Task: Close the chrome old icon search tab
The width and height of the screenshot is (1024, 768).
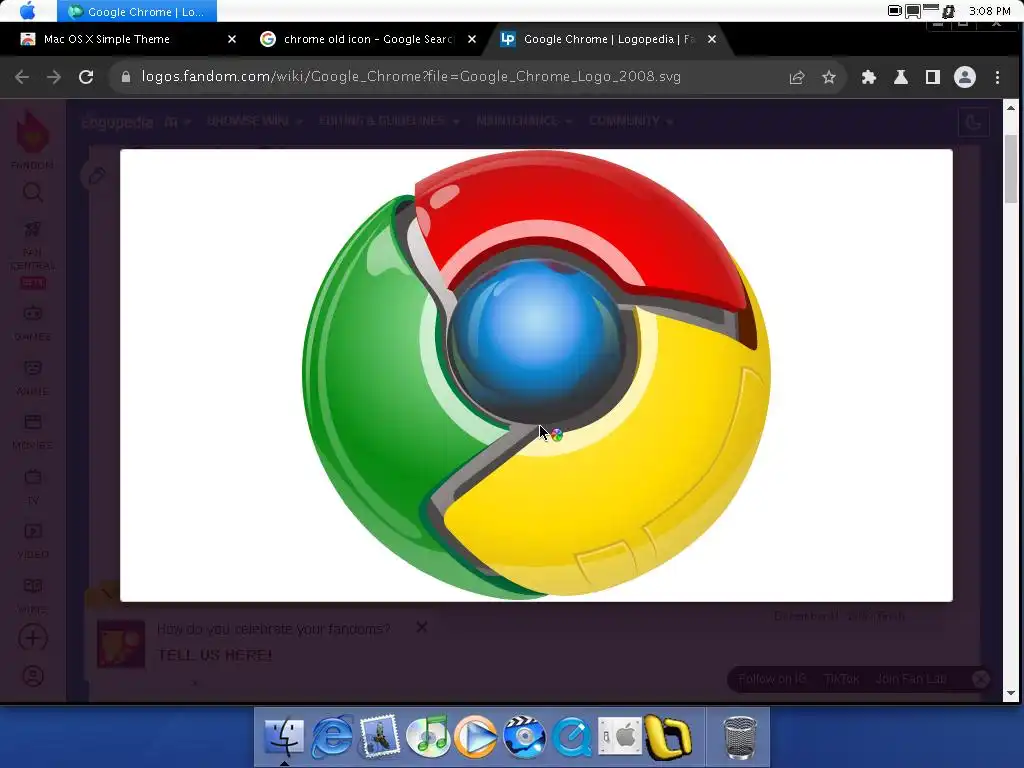Action: click(472, 39)
